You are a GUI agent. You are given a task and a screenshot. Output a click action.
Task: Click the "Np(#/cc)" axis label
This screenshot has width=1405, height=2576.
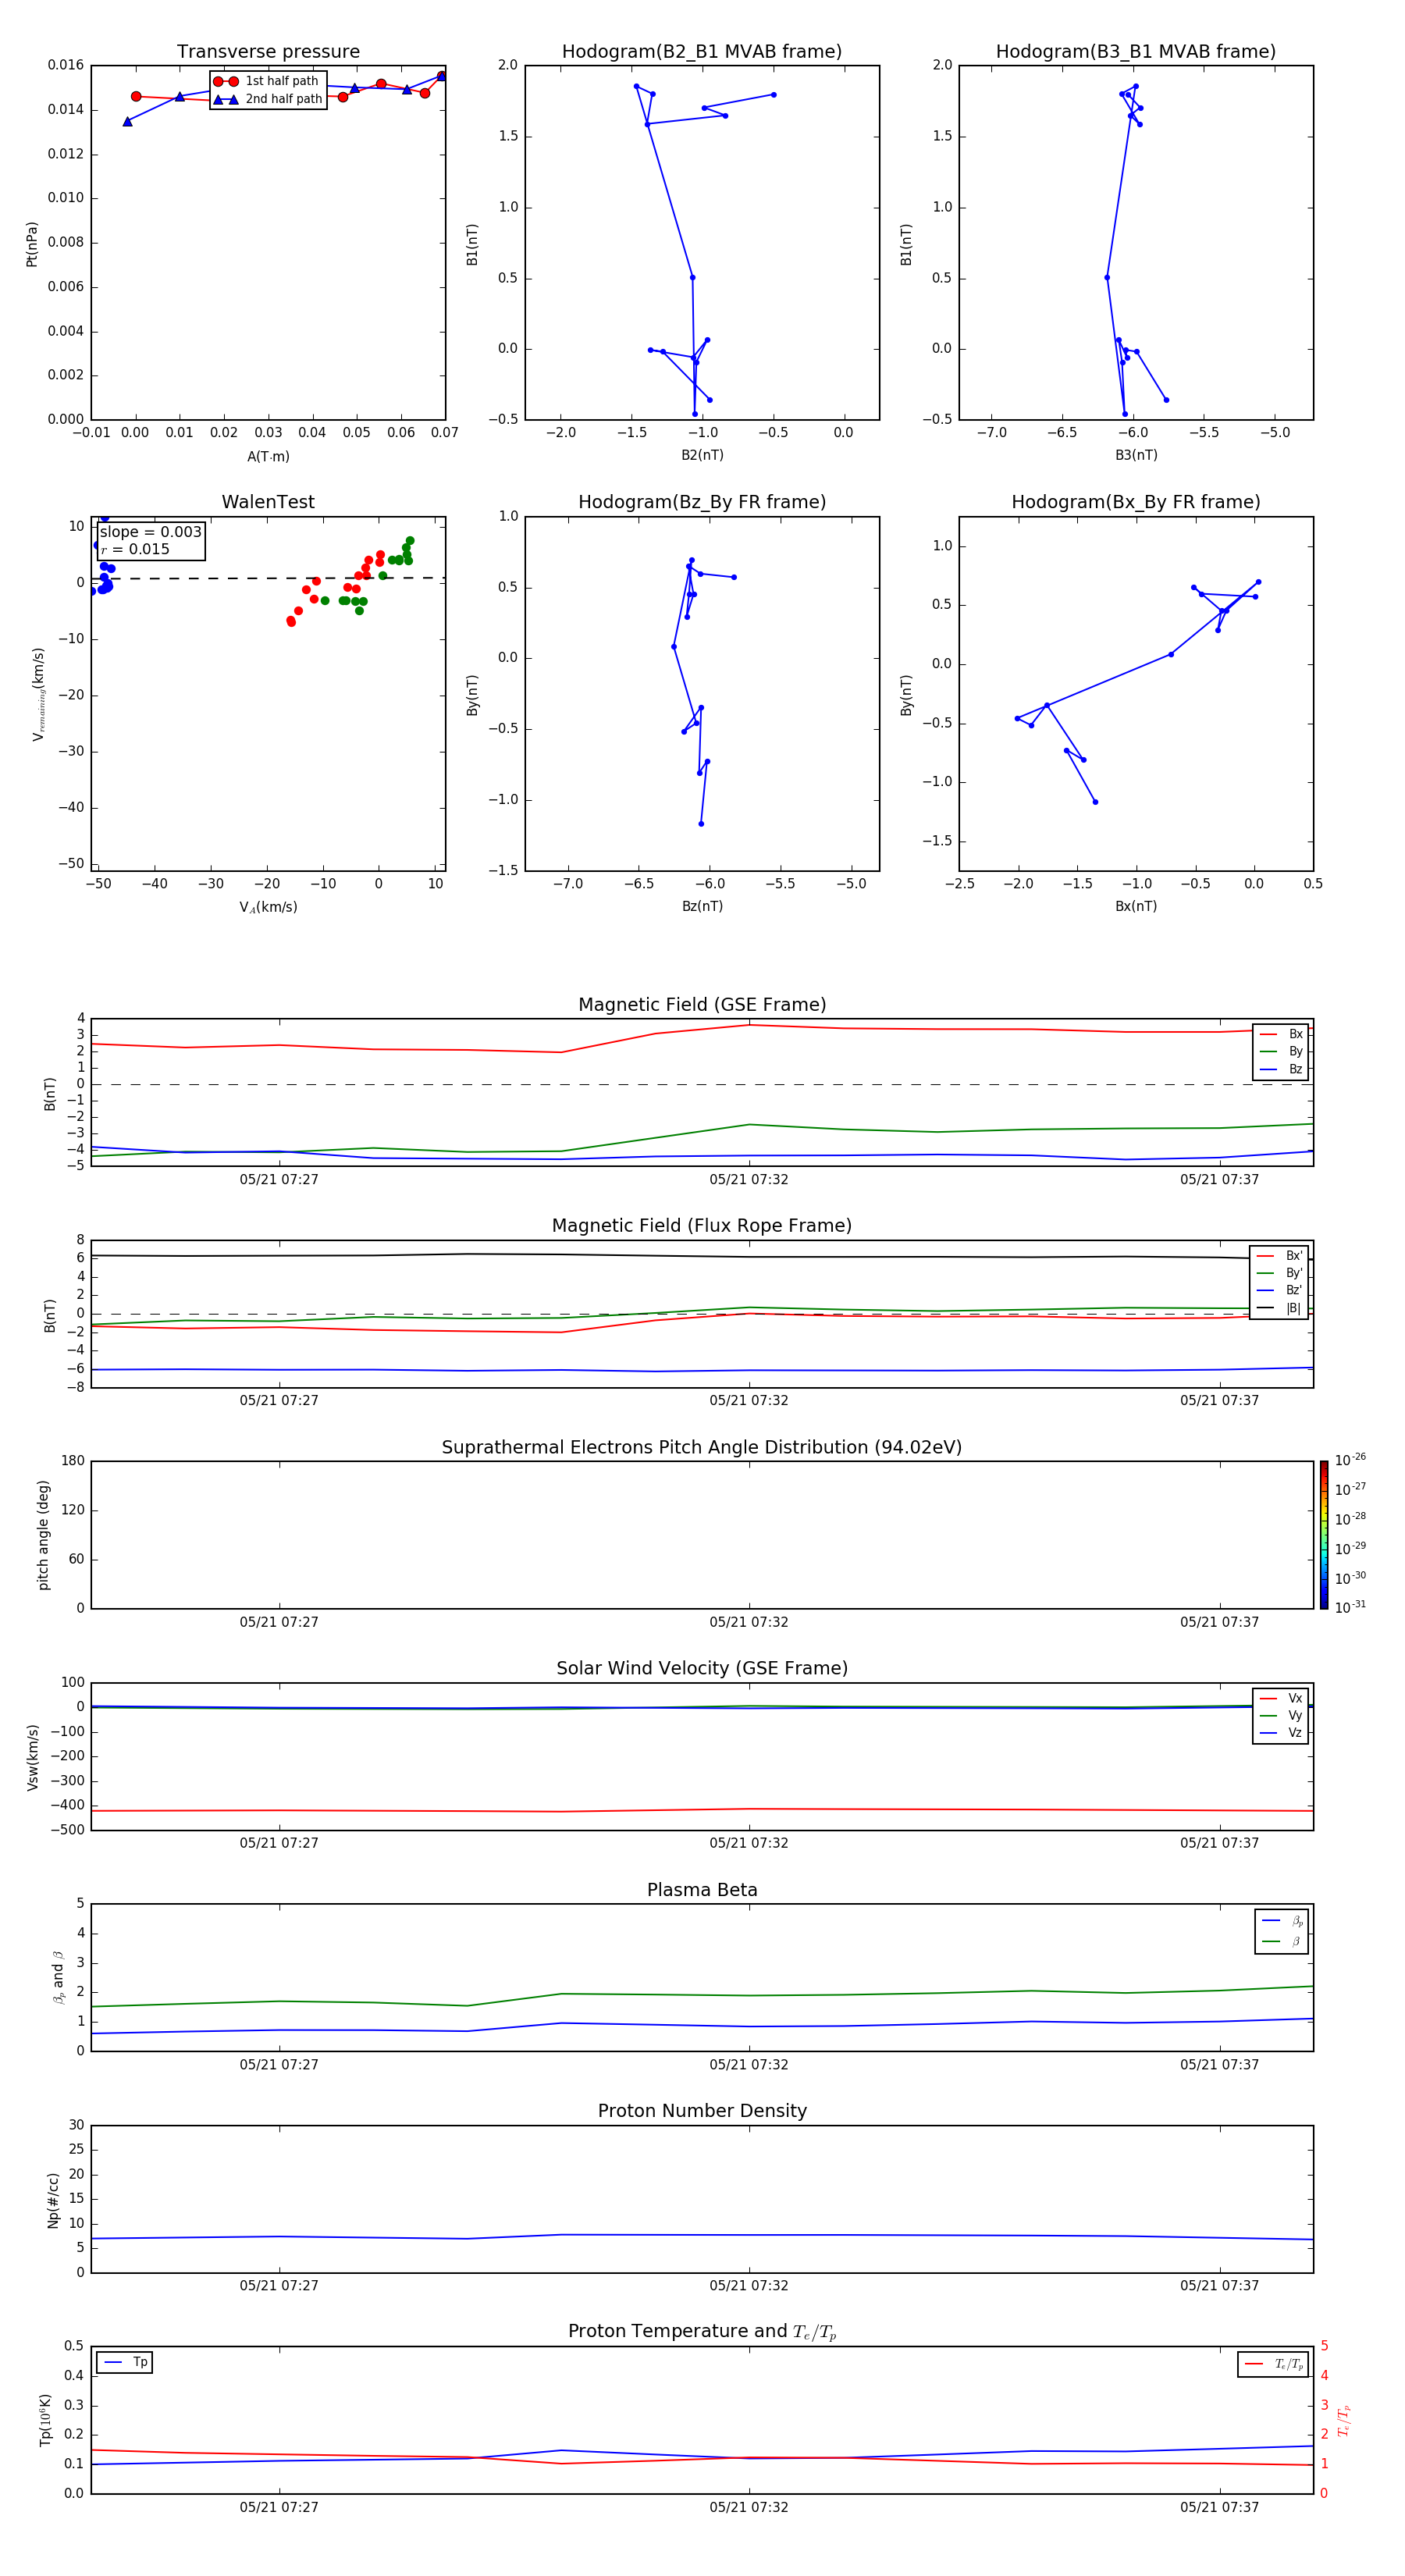(53, 2200)
